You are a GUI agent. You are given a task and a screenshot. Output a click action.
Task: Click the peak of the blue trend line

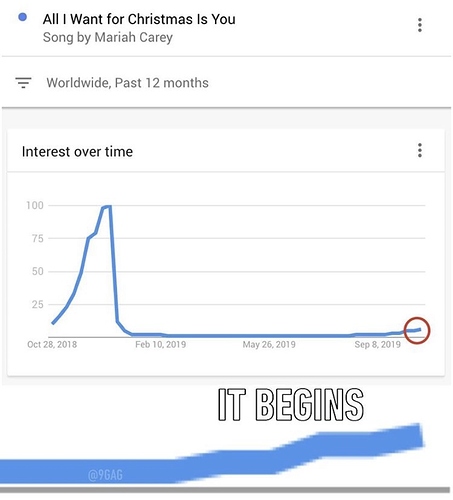point(106,207)
